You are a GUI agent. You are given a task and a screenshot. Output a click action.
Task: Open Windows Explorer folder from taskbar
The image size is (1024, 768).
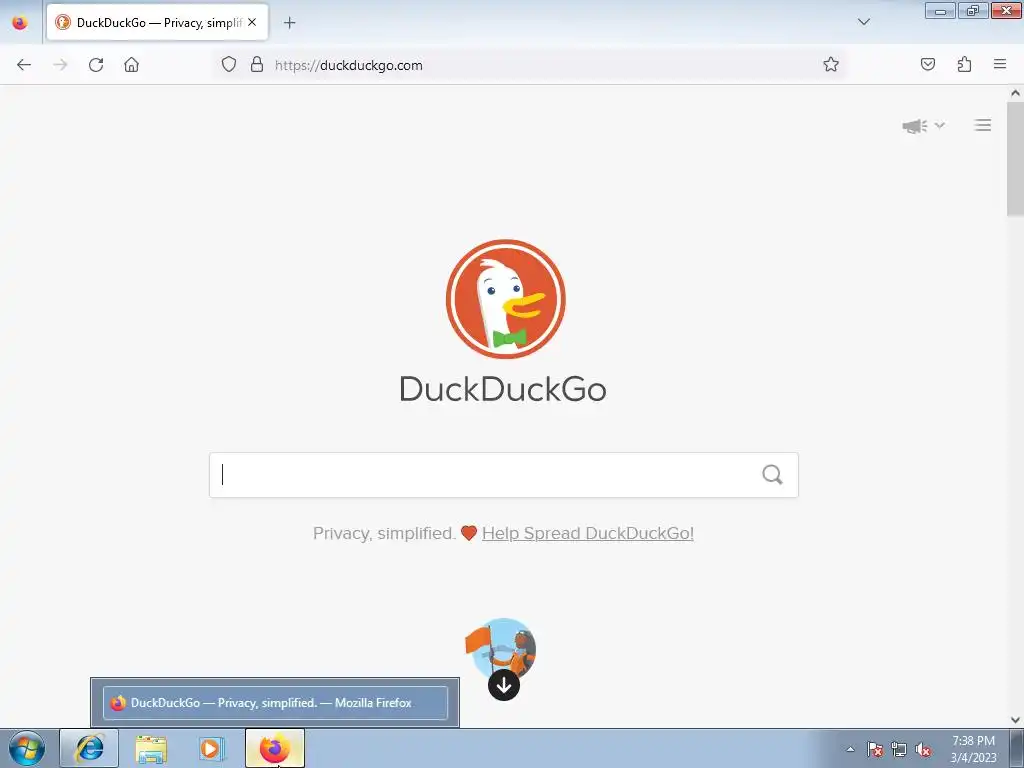151,748
